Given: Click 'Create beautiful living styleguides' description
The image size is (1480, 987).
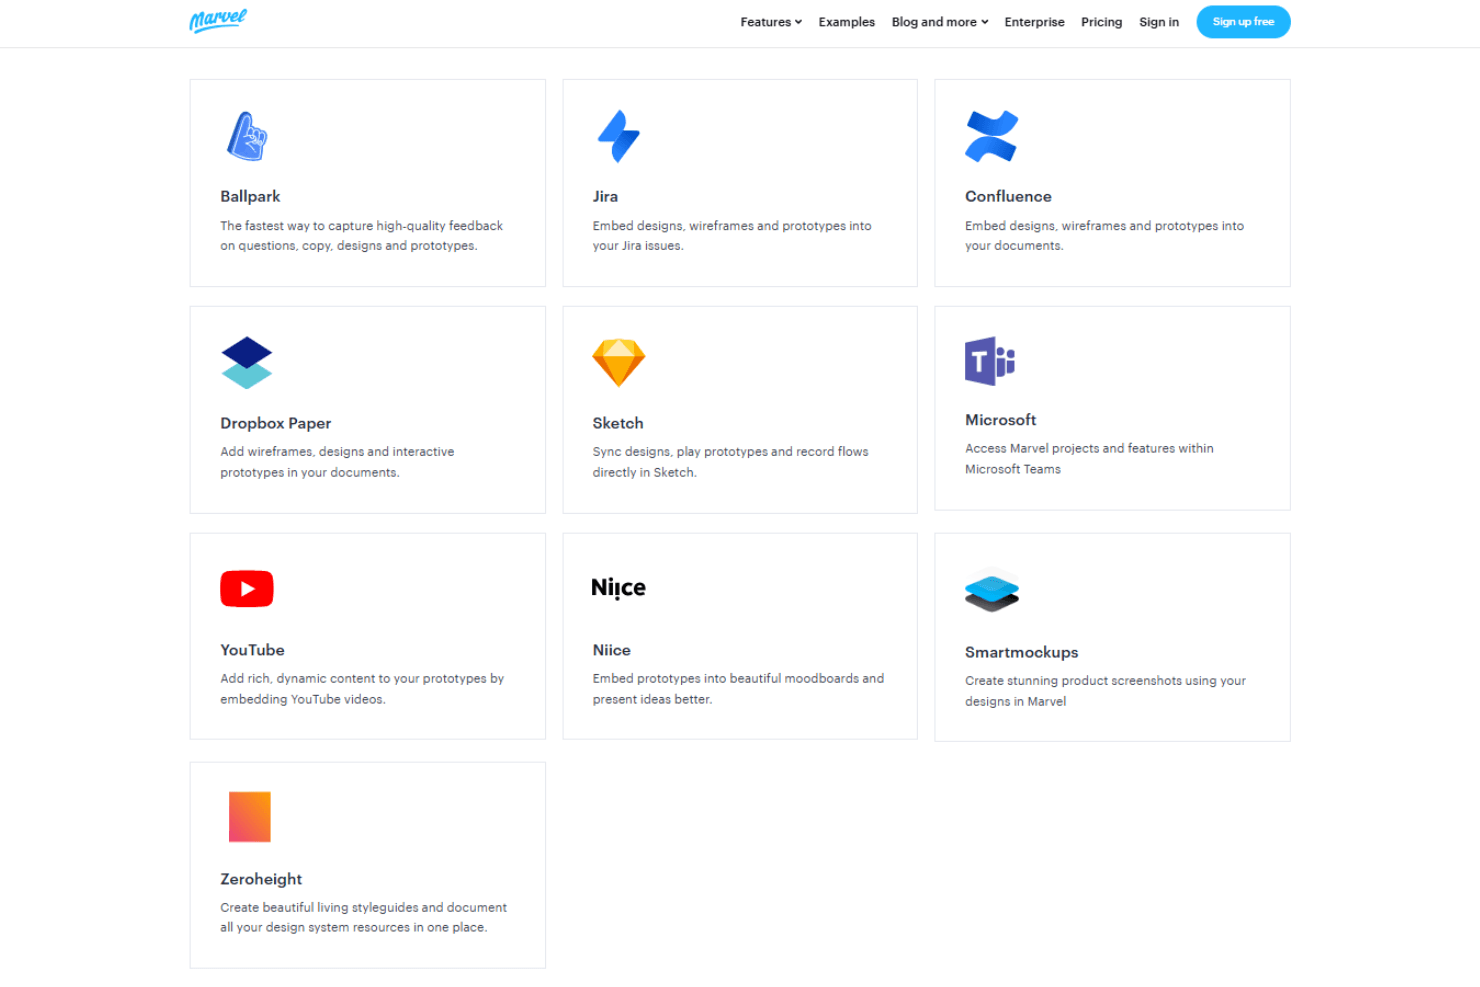Looking at the screenshot, I should (x=363, y=917).
